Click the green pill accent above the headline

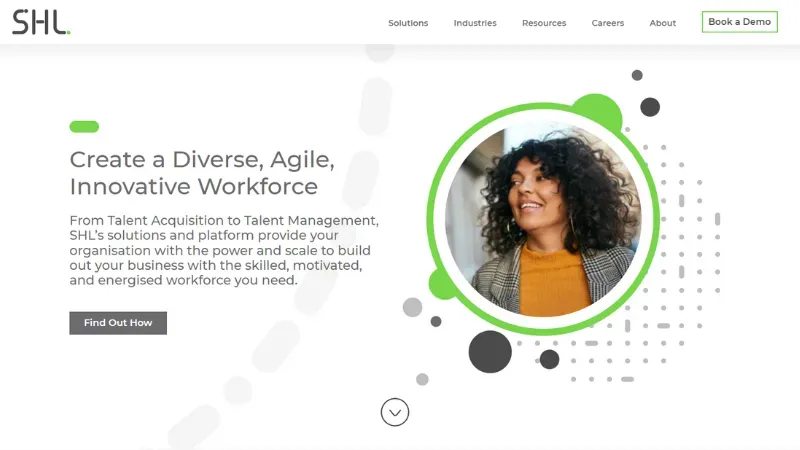pyautogui.click(x=84, y=127)
